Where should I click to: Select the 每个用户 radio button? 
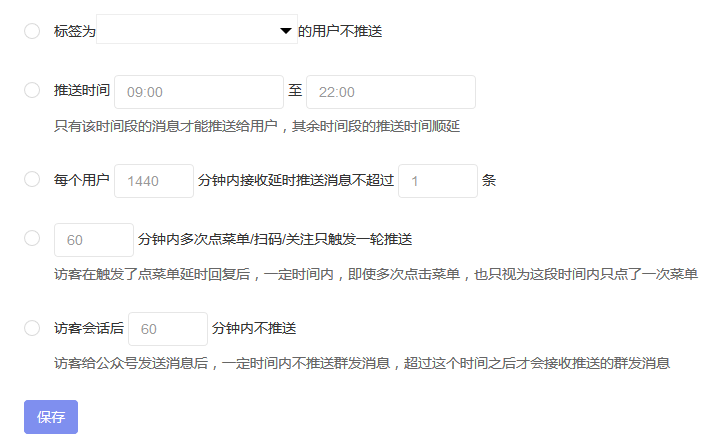click(x=32, y=179)
